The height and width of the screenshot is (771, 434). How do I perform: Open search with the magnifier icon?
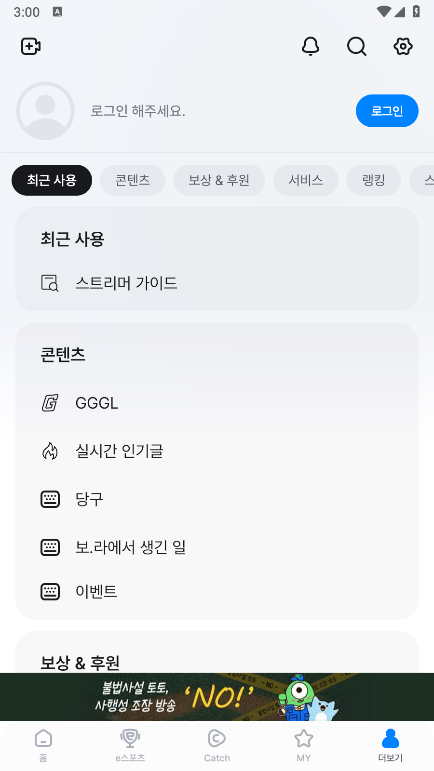tap(356, 47)
